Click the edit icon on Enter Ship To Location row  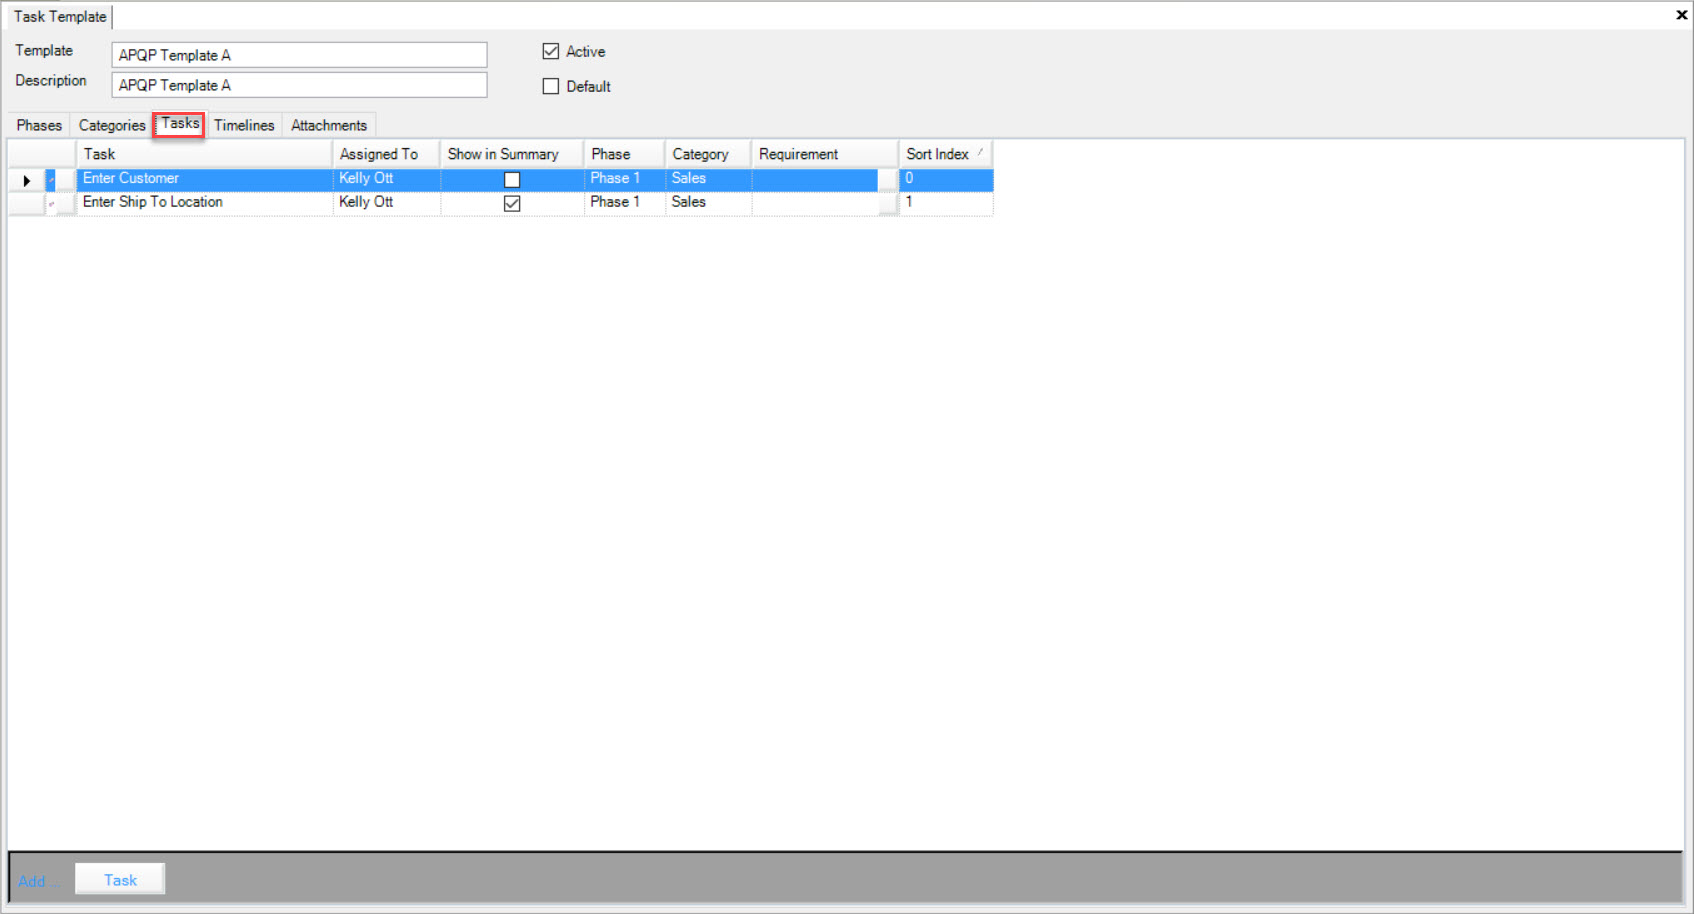click(51, 203)
